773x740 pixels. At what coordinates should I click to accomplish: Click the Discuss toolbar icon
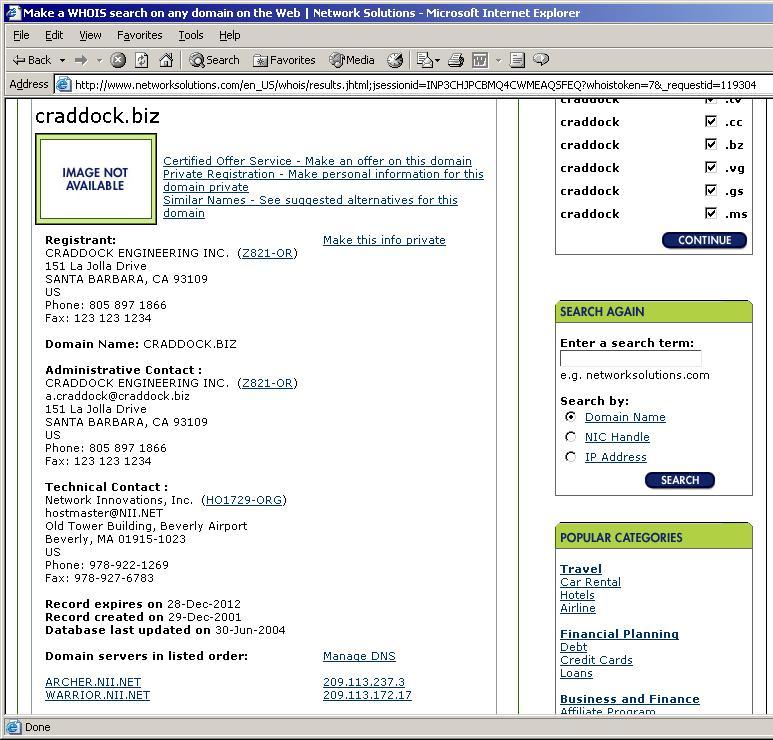[x=517, y=60]
